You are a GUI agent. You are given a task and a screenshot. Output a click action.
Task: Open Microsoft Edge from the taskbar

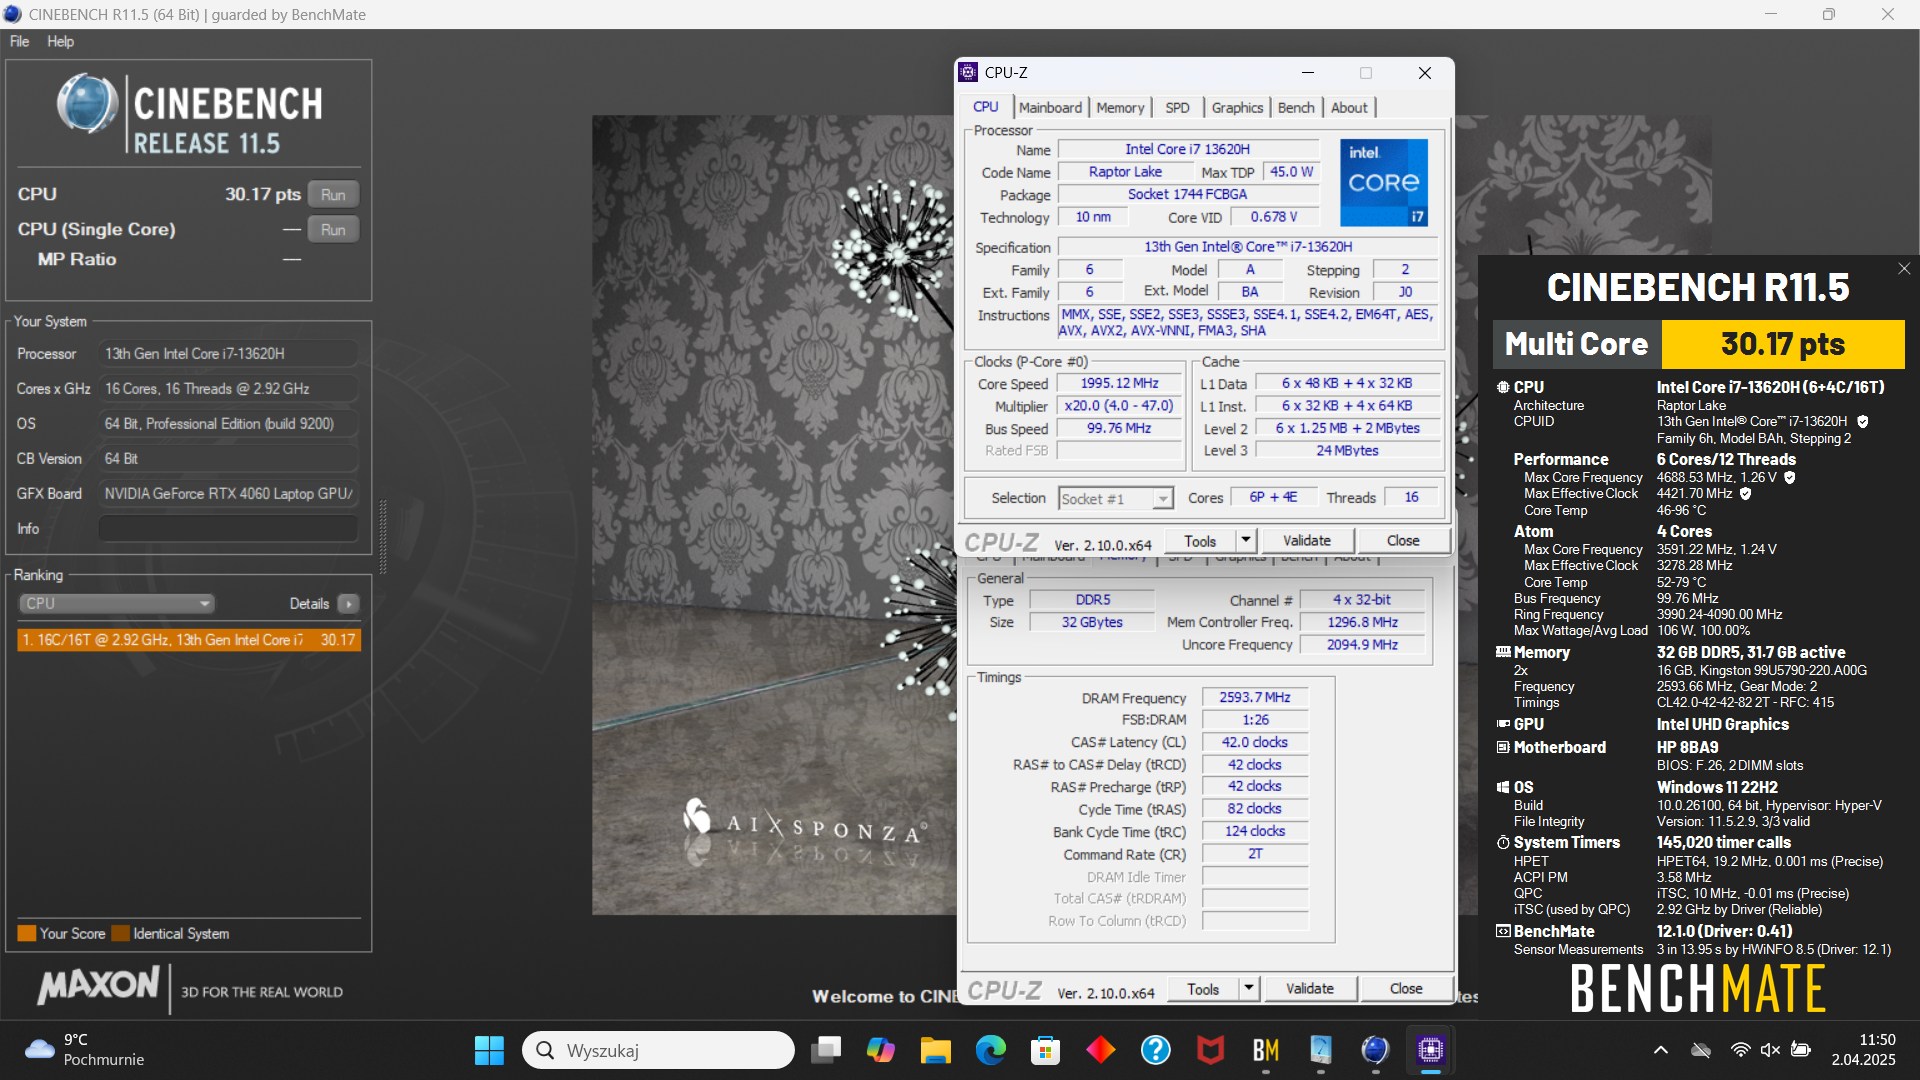[991, 1050]
